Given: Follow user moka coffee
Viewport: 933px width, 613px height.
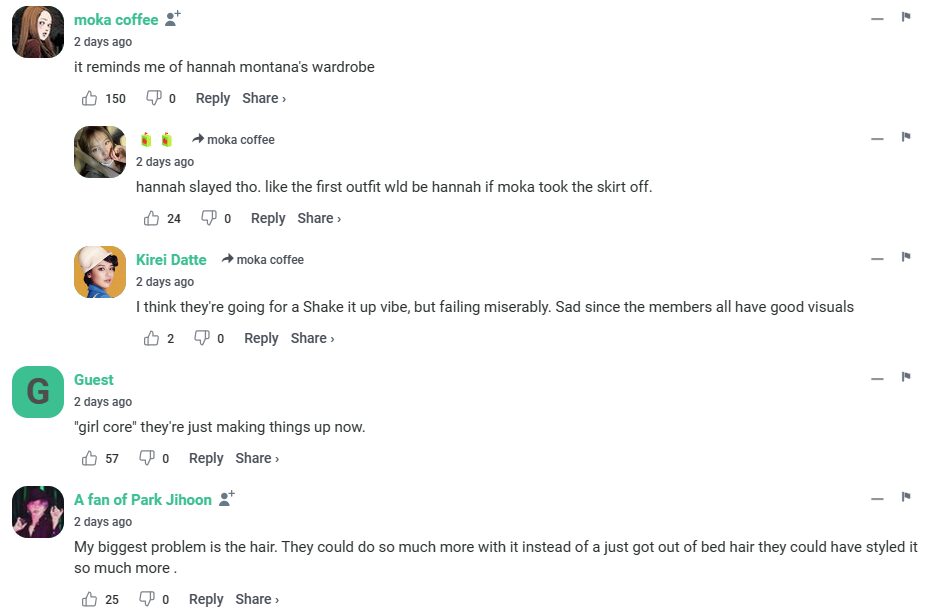Looking at the screenshot, I should [173, 19].
